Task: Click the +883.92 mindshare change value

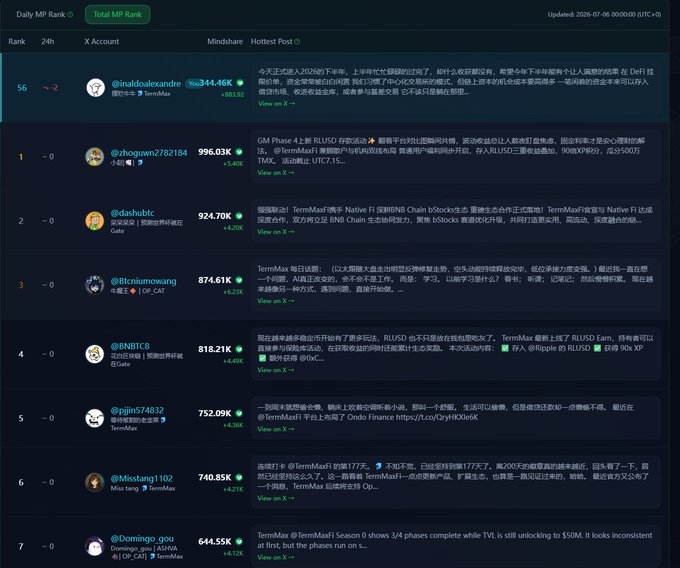Action: point(232,95)
